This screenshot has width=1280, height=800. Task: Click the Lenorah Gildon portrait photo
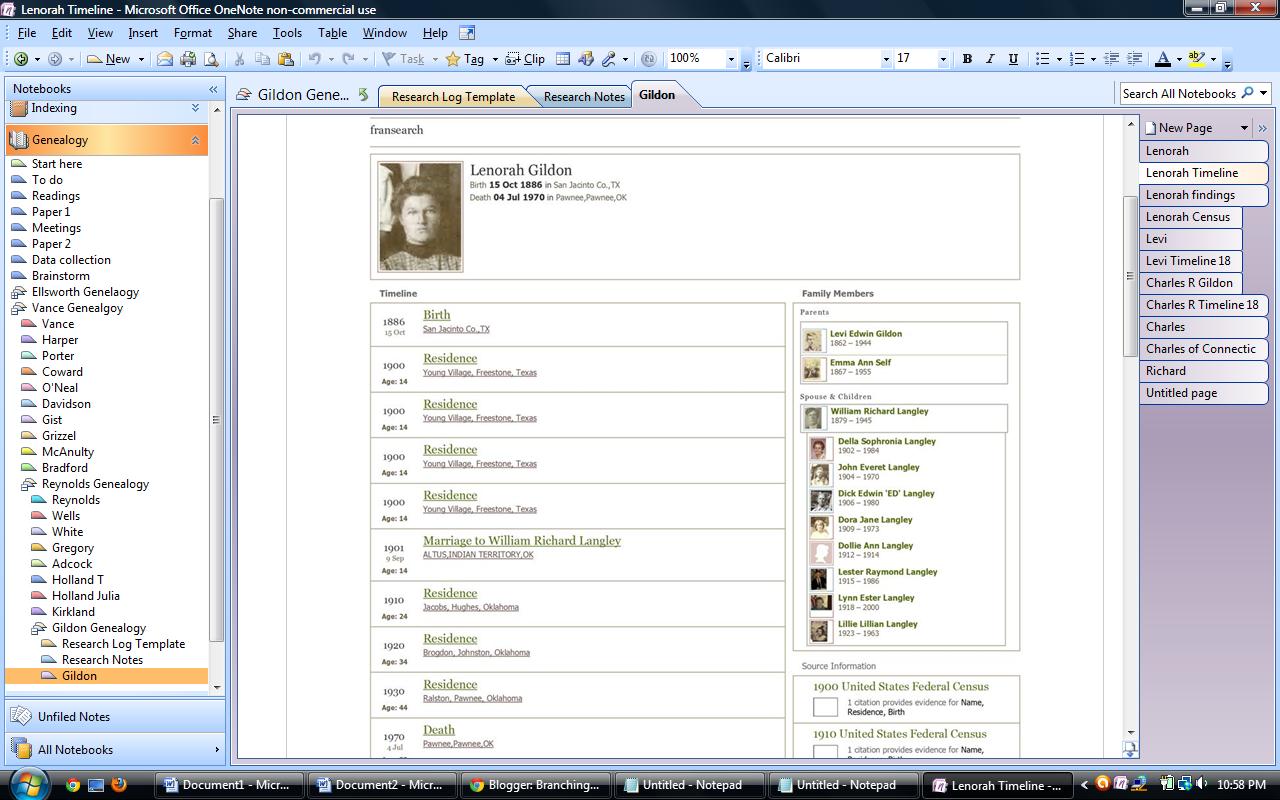point(420,217)
